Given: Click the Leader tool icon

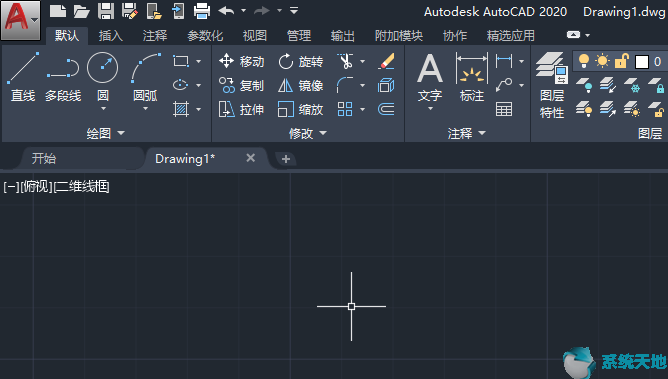Looking at the screenshot, I should [504, 85].
